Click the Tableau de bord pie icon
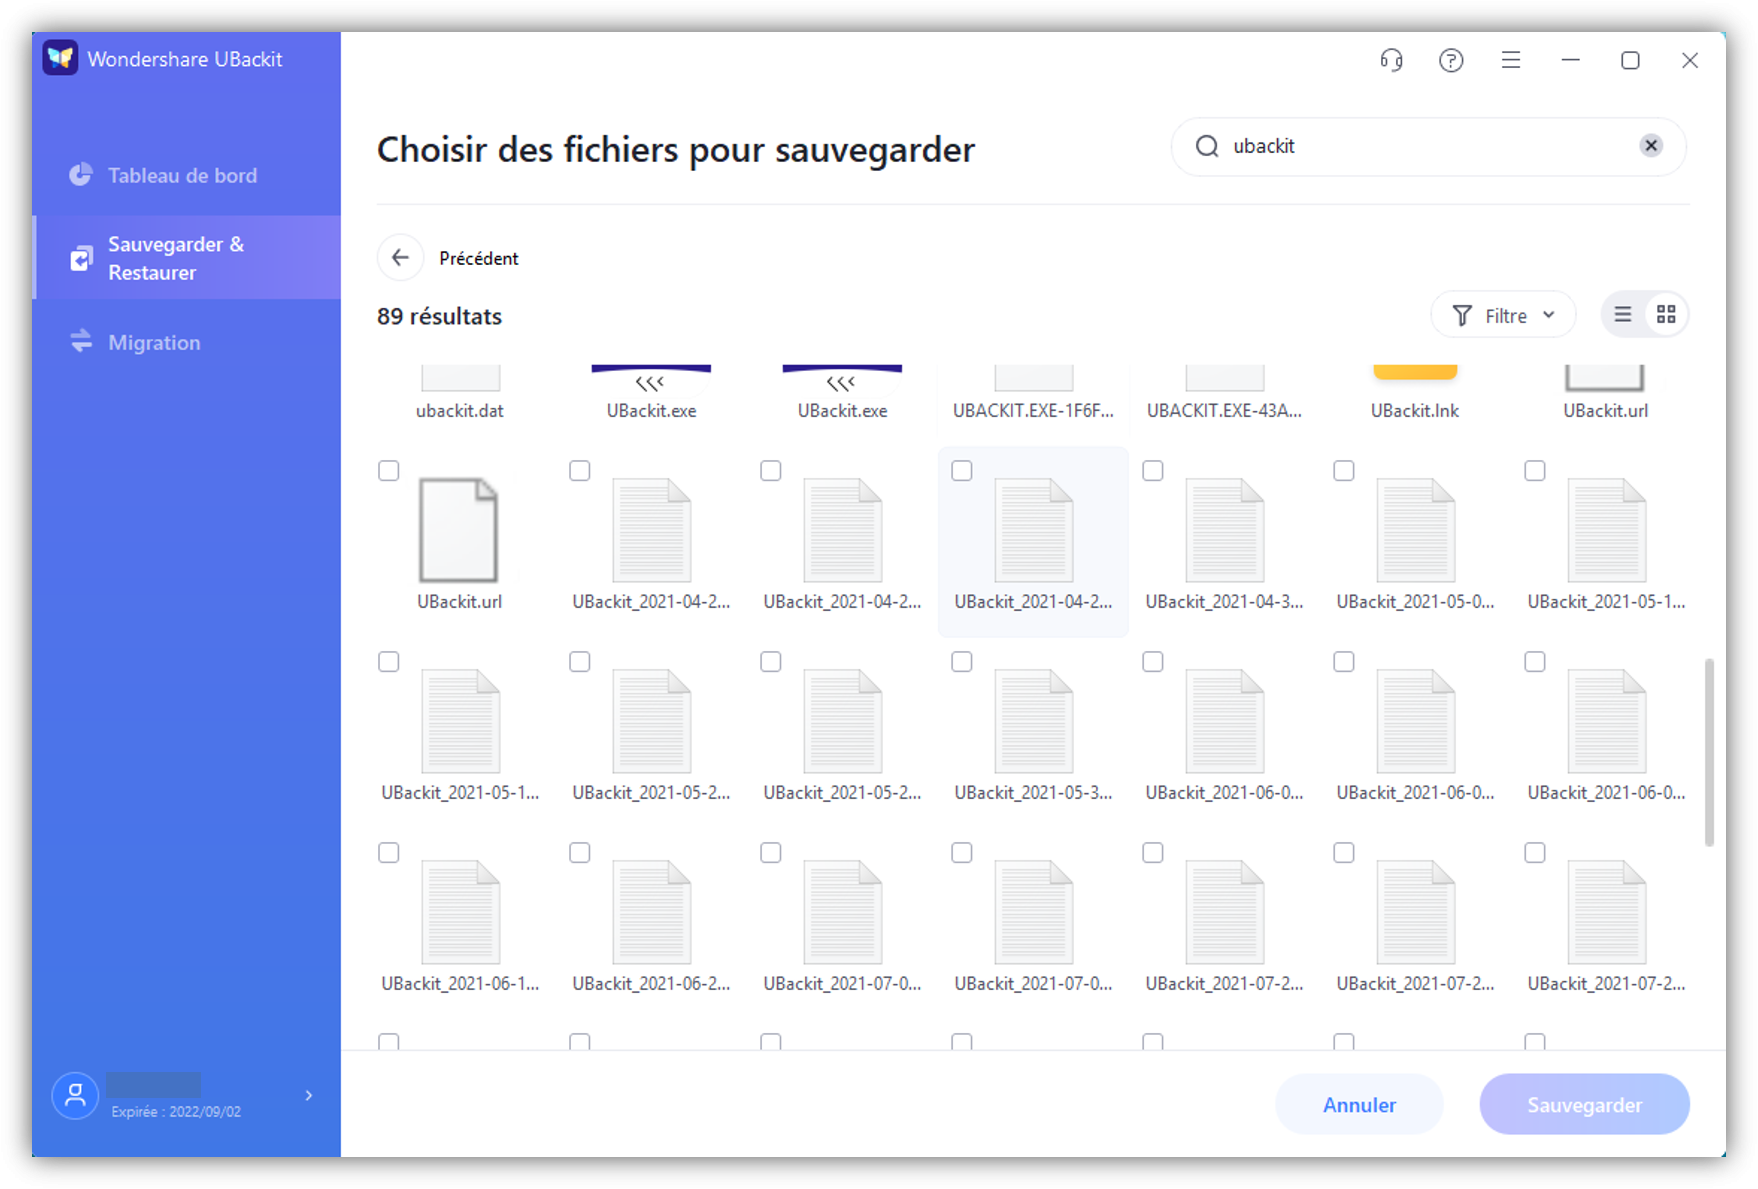1758x1189 pixels. [x=81, y=175]
